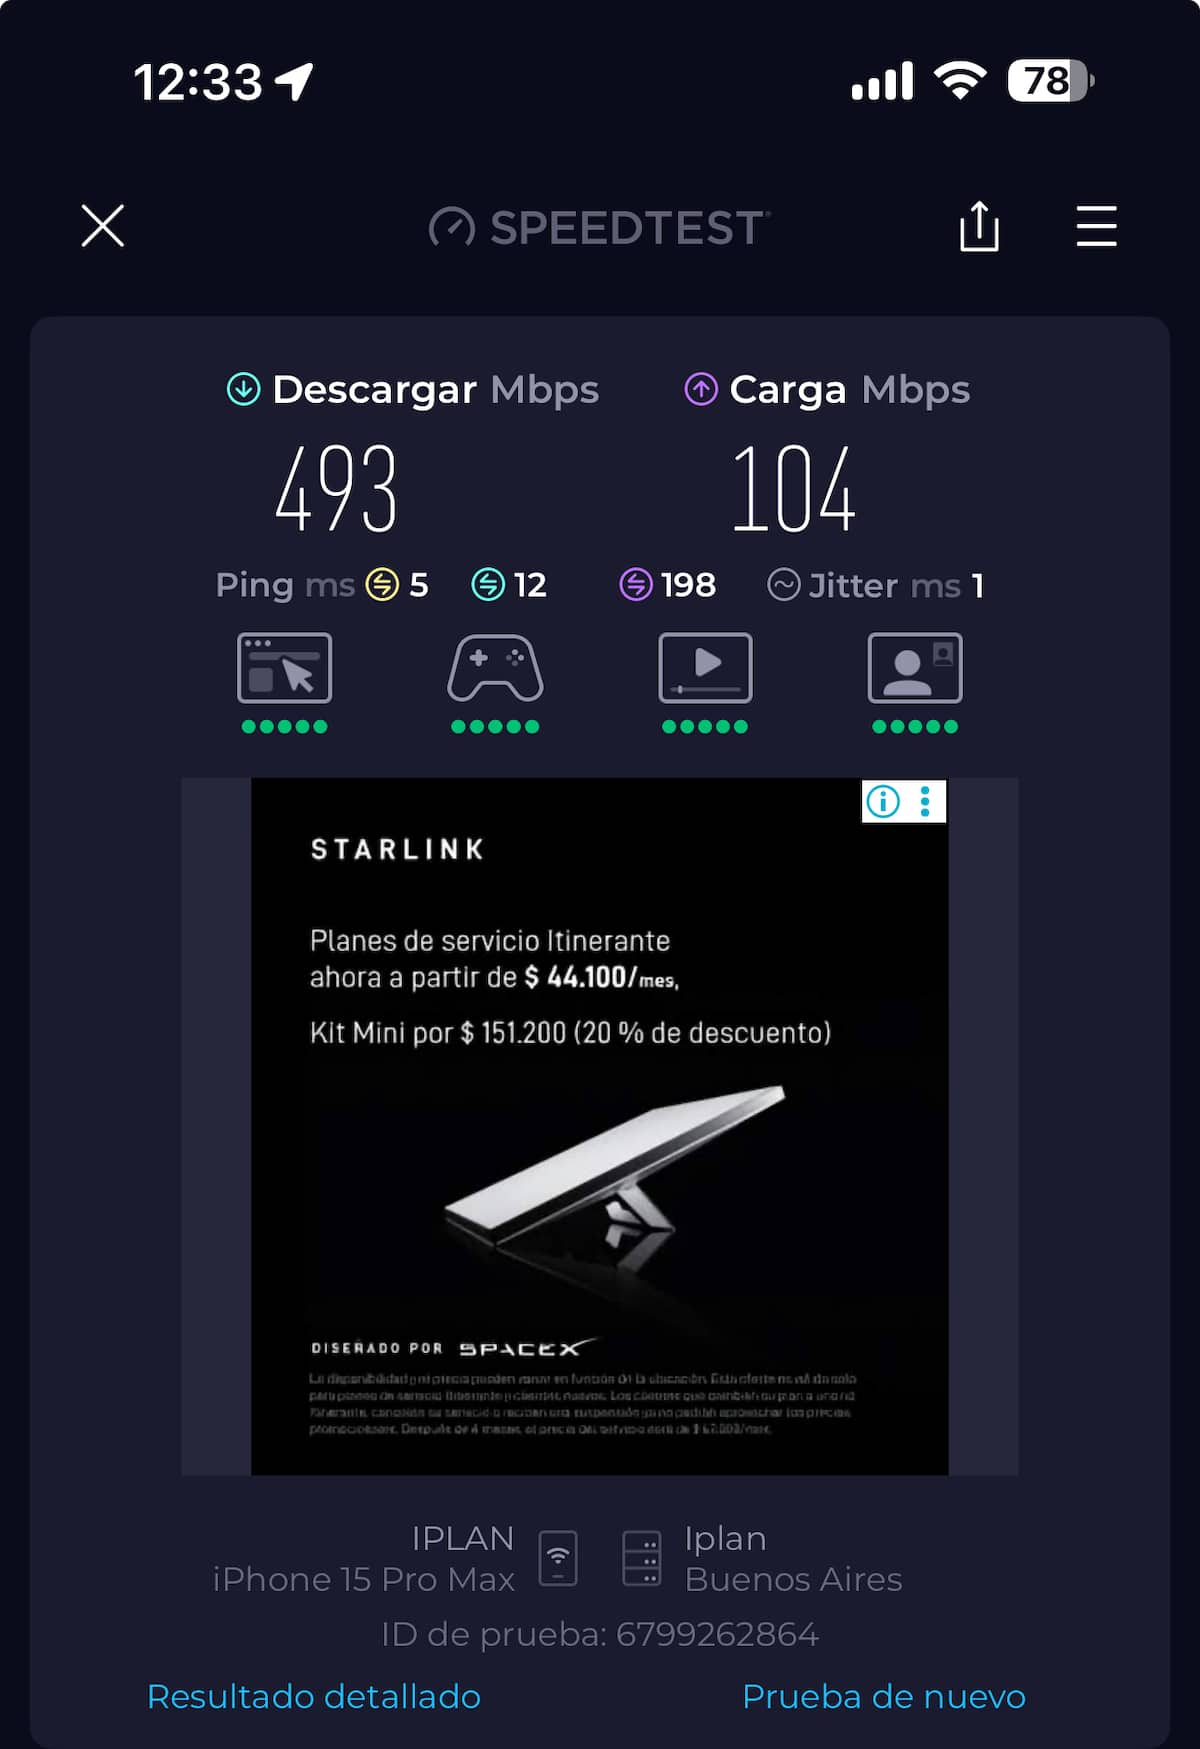Tap the Speedtest logo in header
Screen dimensions: 1200x1749
click(600, 228)
